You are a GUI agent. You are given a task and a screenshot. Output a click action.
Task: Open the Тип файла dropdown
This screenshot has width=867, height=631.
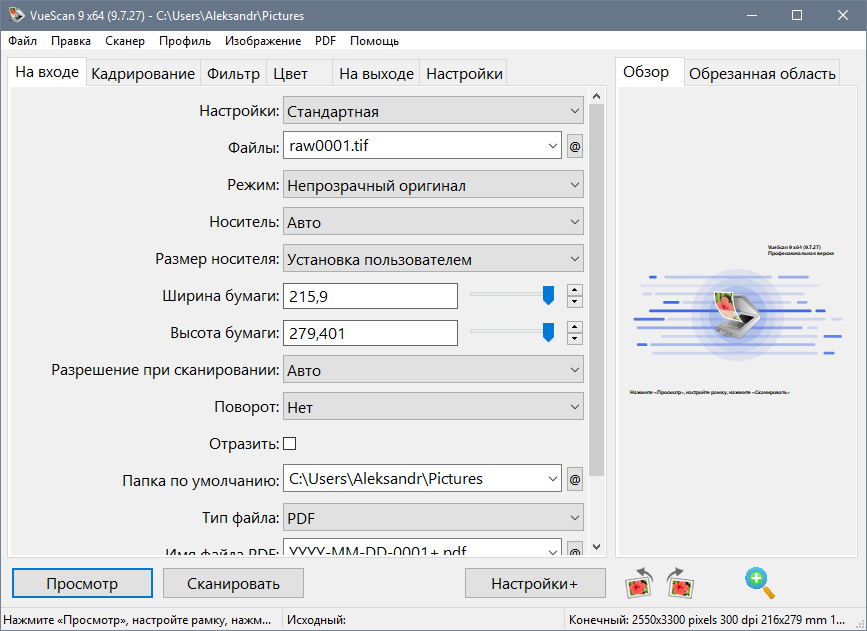[433, 518]
